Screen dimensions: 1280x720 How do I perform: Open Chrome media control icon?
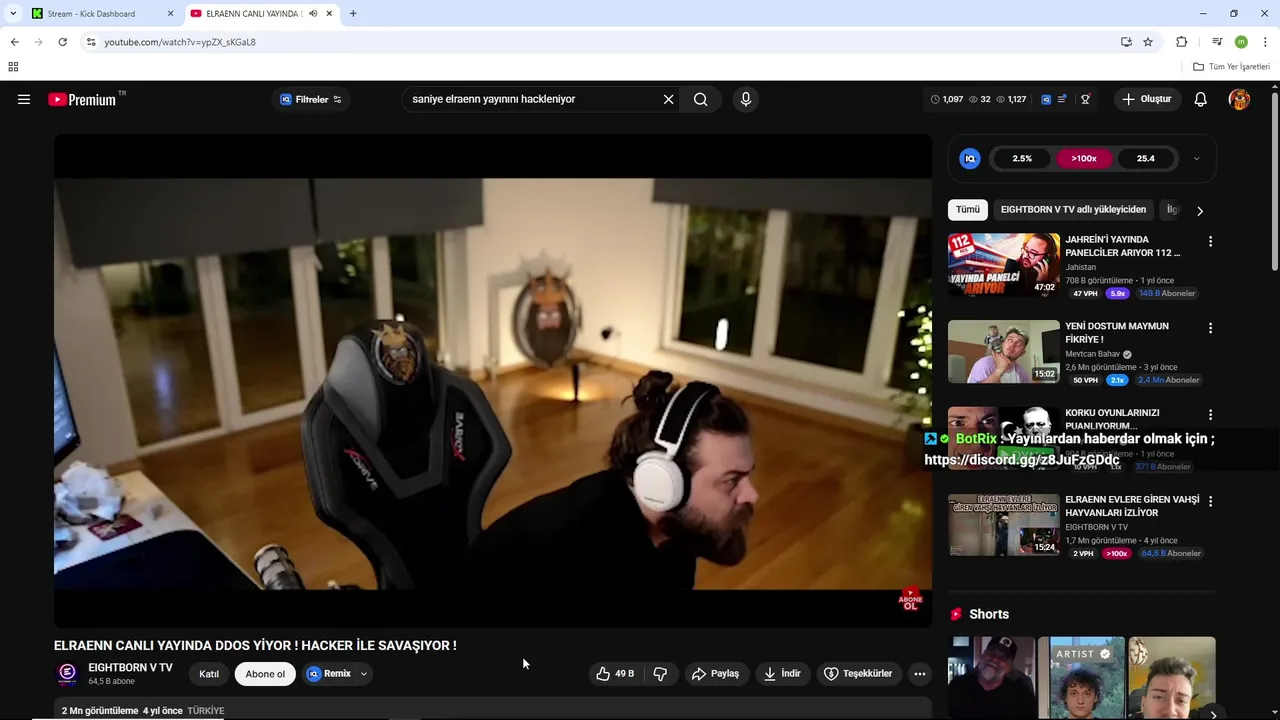point(1217,42)
